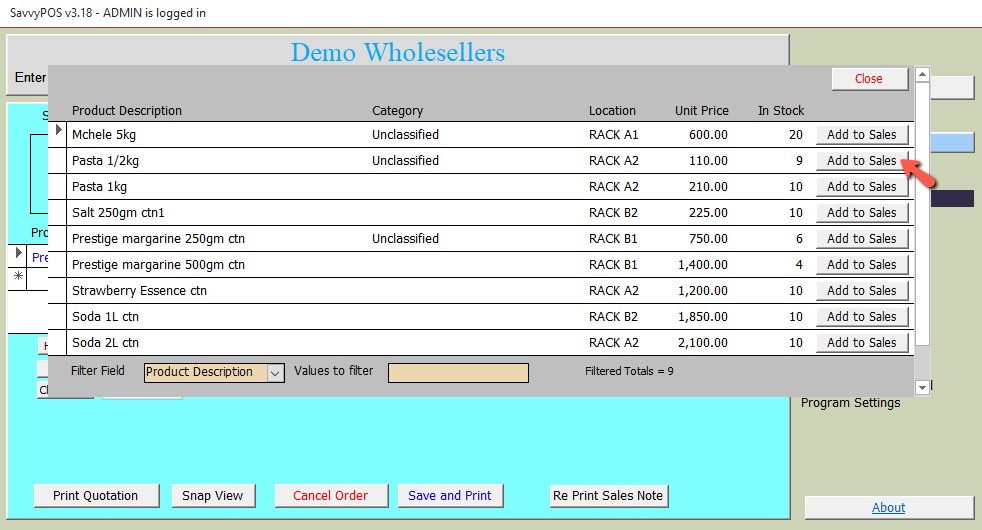Add Salt 250gm ctn1 to sales
The height and width of the screenshot is (530, 982).
pyautogui.click(x=861, y=213)
